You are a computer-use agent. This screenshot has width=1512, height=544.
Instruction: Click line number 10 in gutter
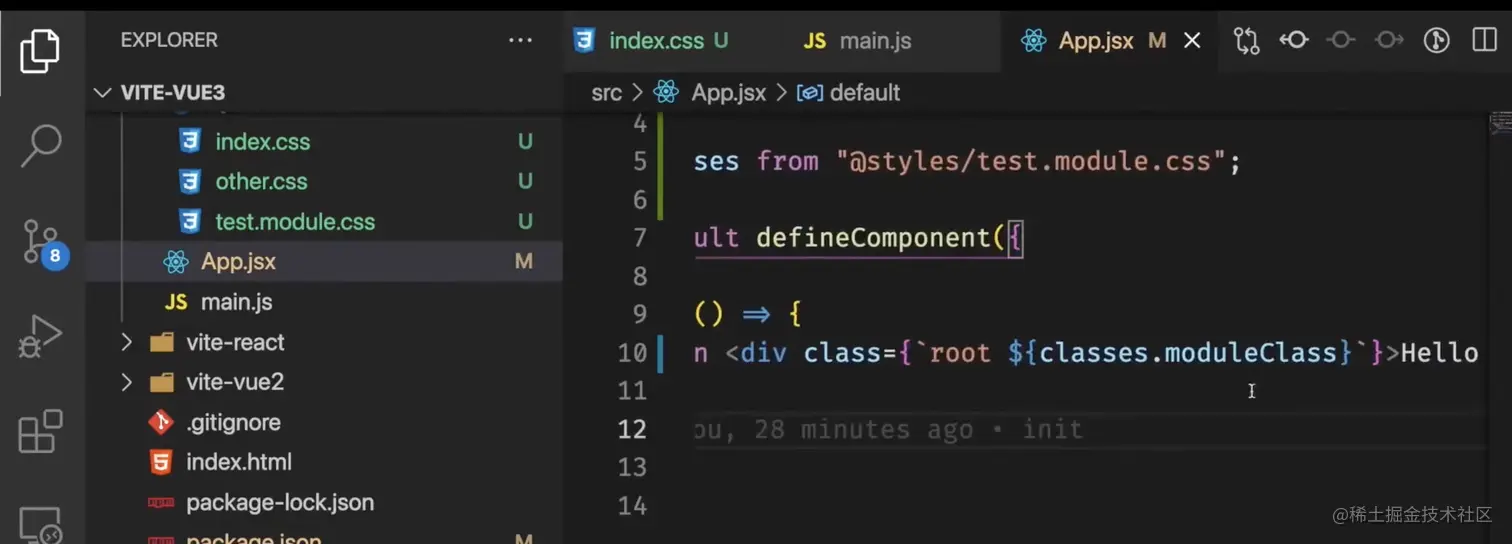pos(632,353)
